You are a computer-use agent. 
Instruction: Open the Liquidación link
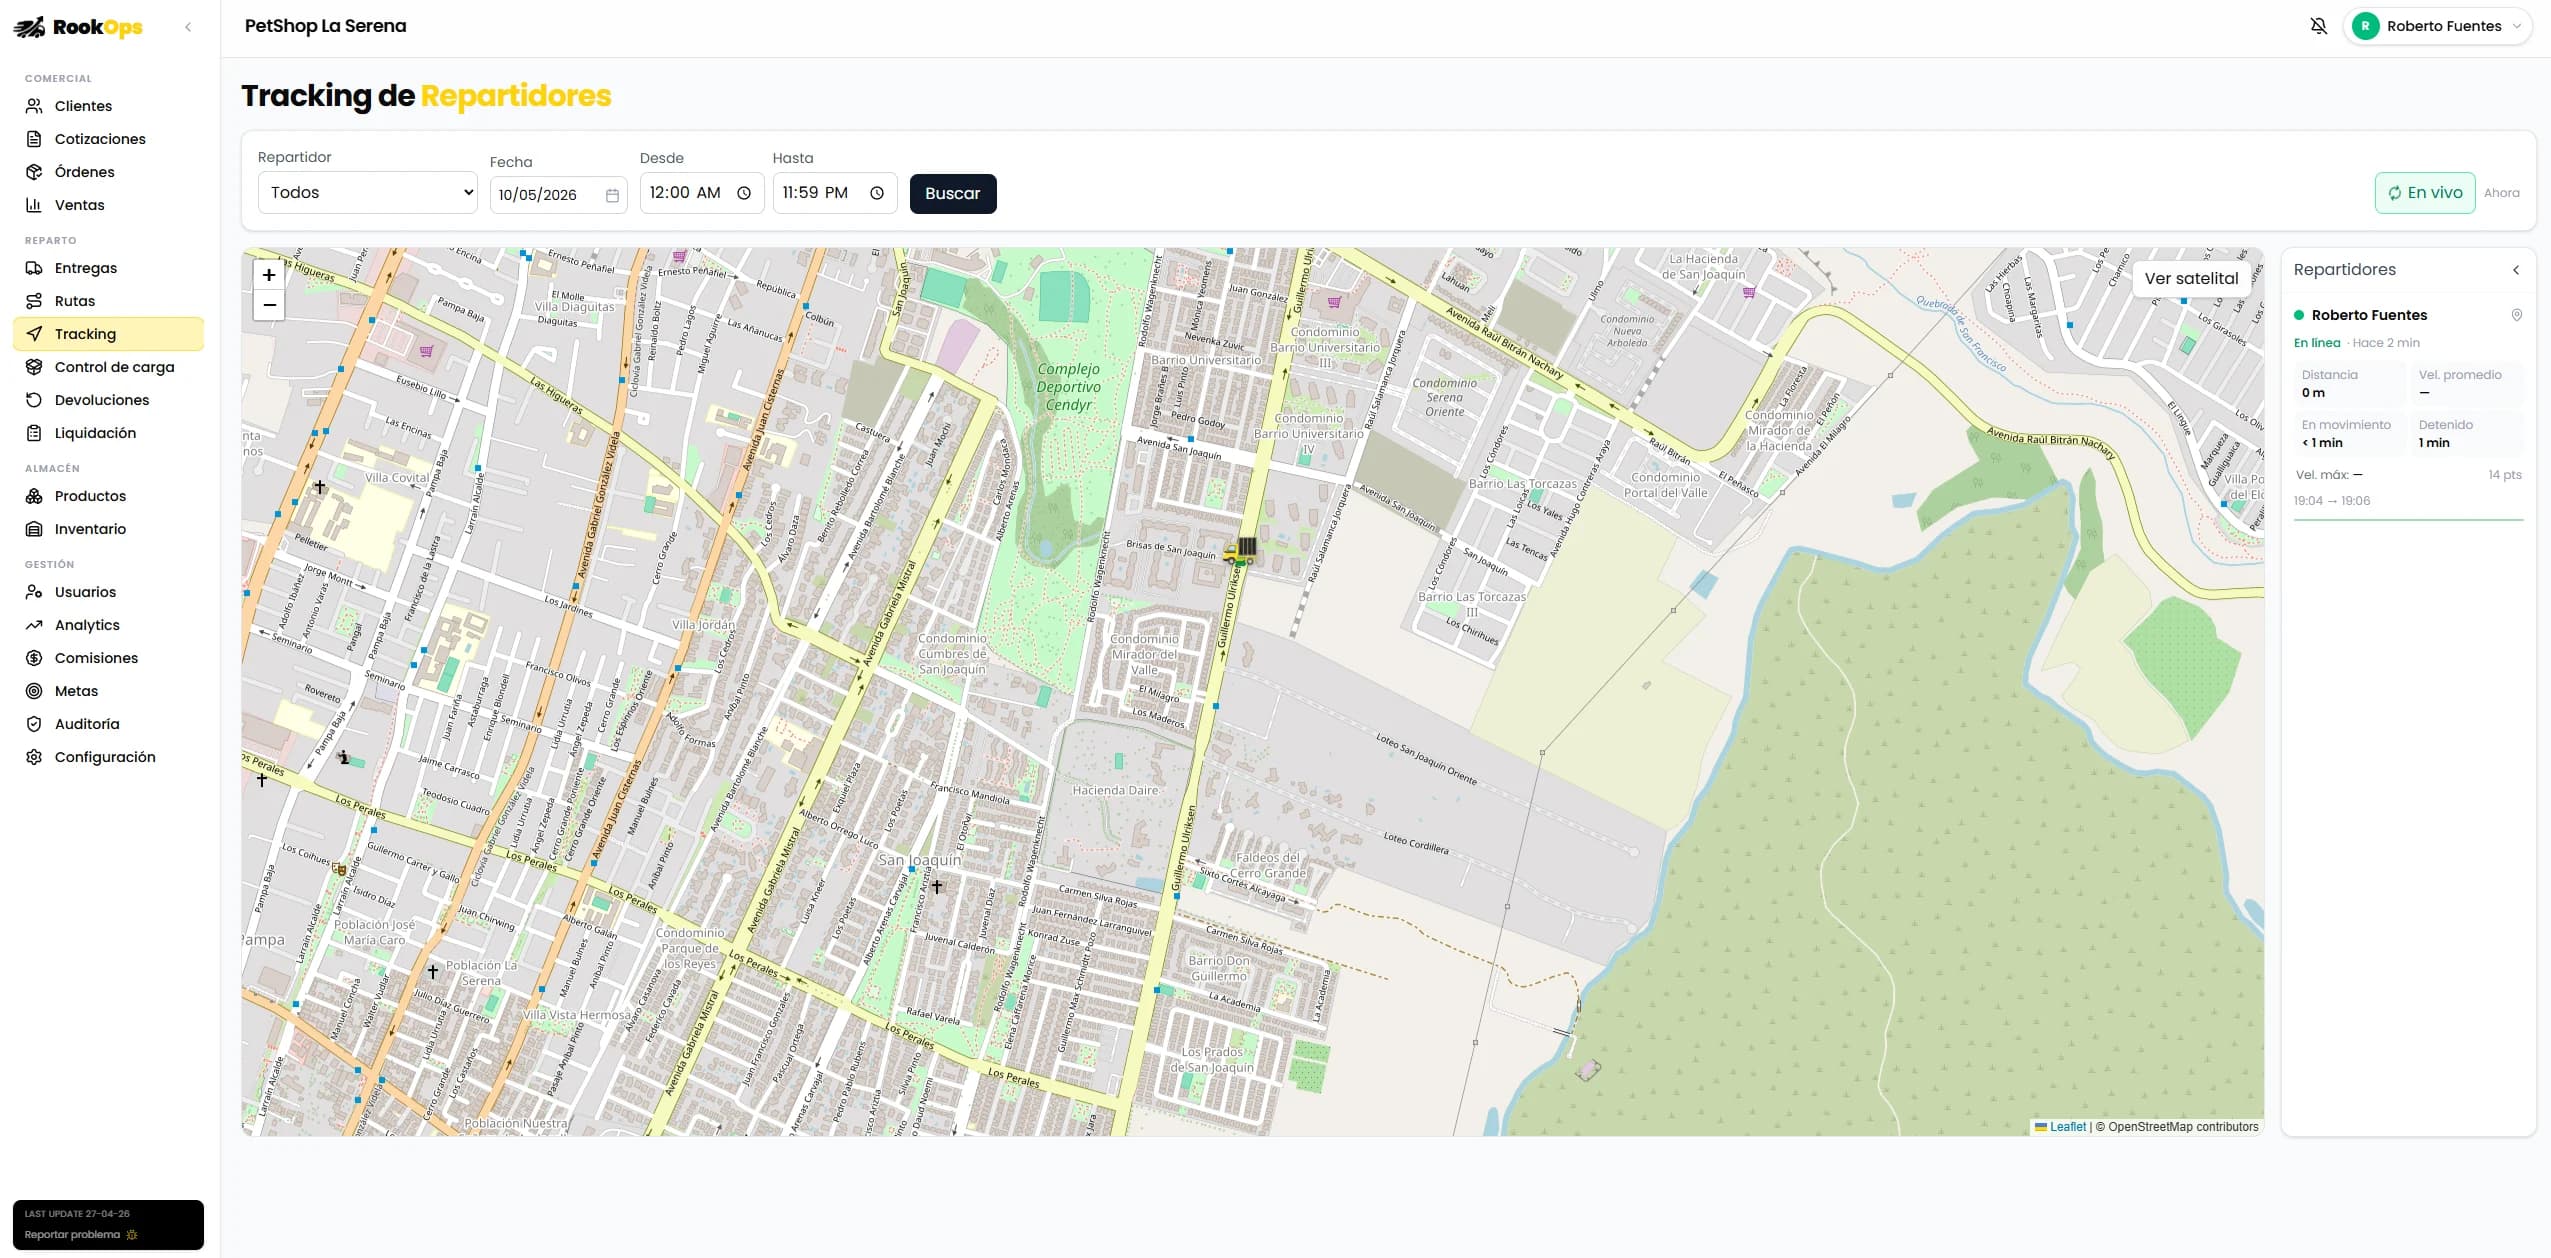tap(95, 433)
